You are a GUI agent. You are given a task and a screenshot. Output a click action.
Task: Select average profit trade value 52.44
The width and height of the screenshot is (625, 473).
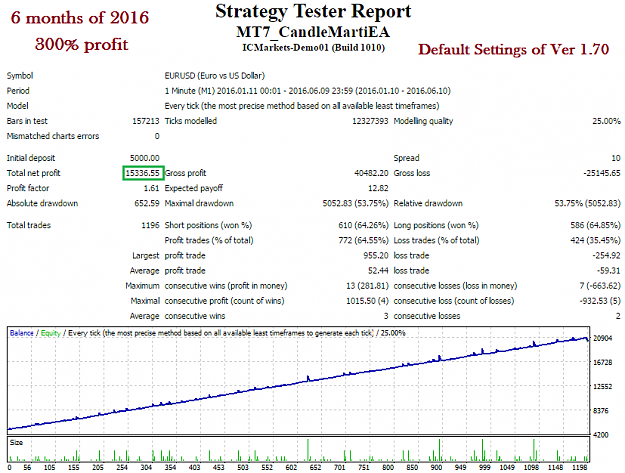(378, 271)
